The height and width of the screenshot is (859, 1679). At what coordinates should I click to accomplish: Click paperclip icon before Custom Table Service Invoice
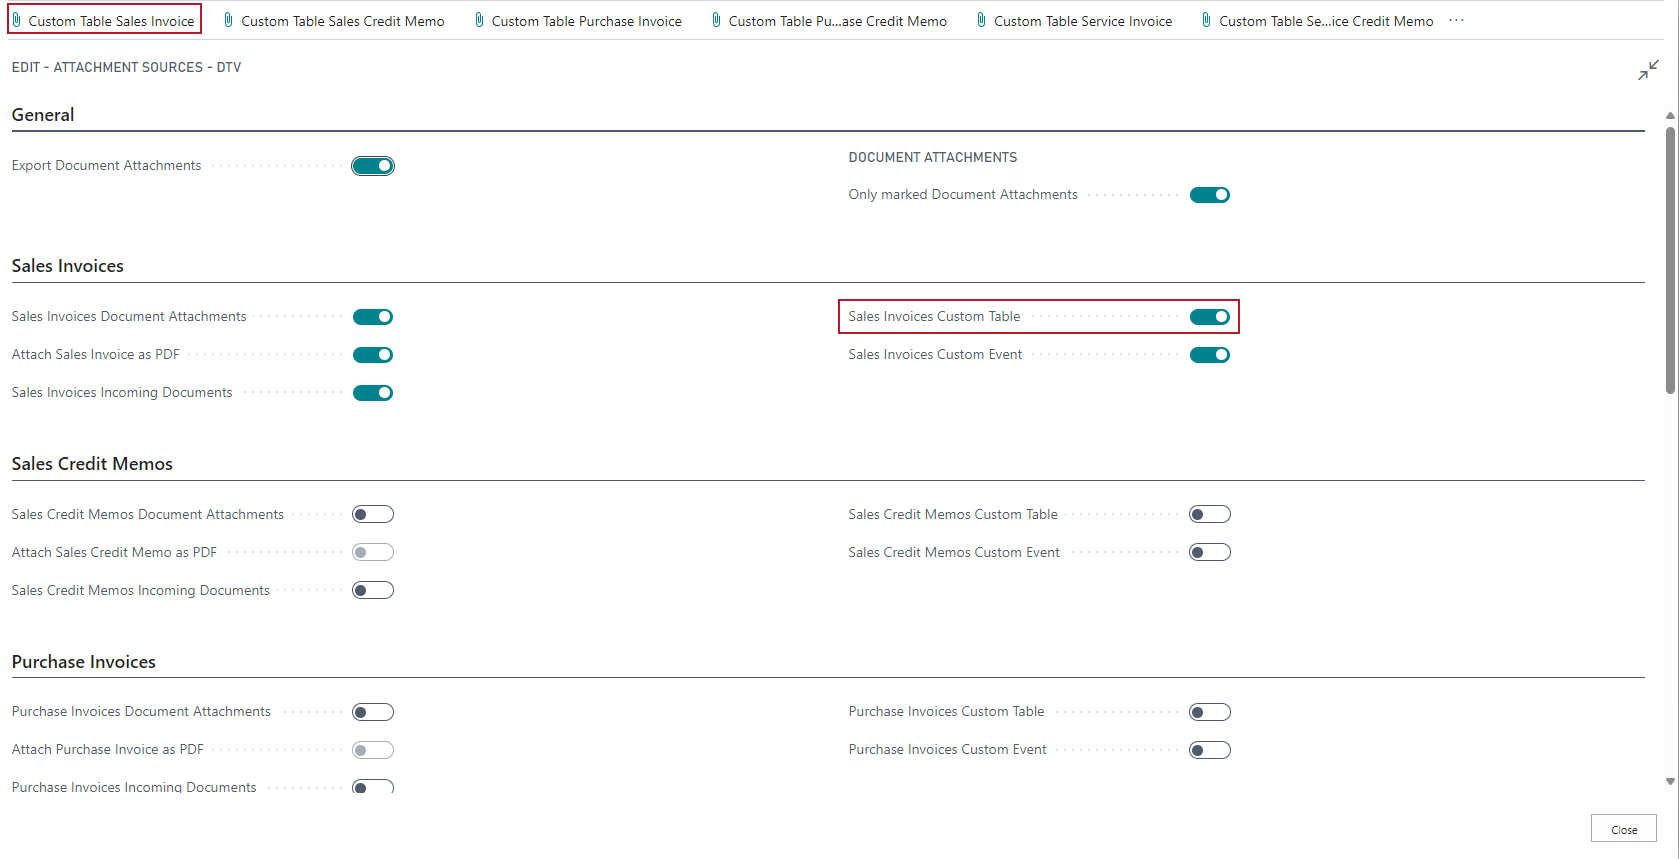pyautogui.click(x=982, y=20)
